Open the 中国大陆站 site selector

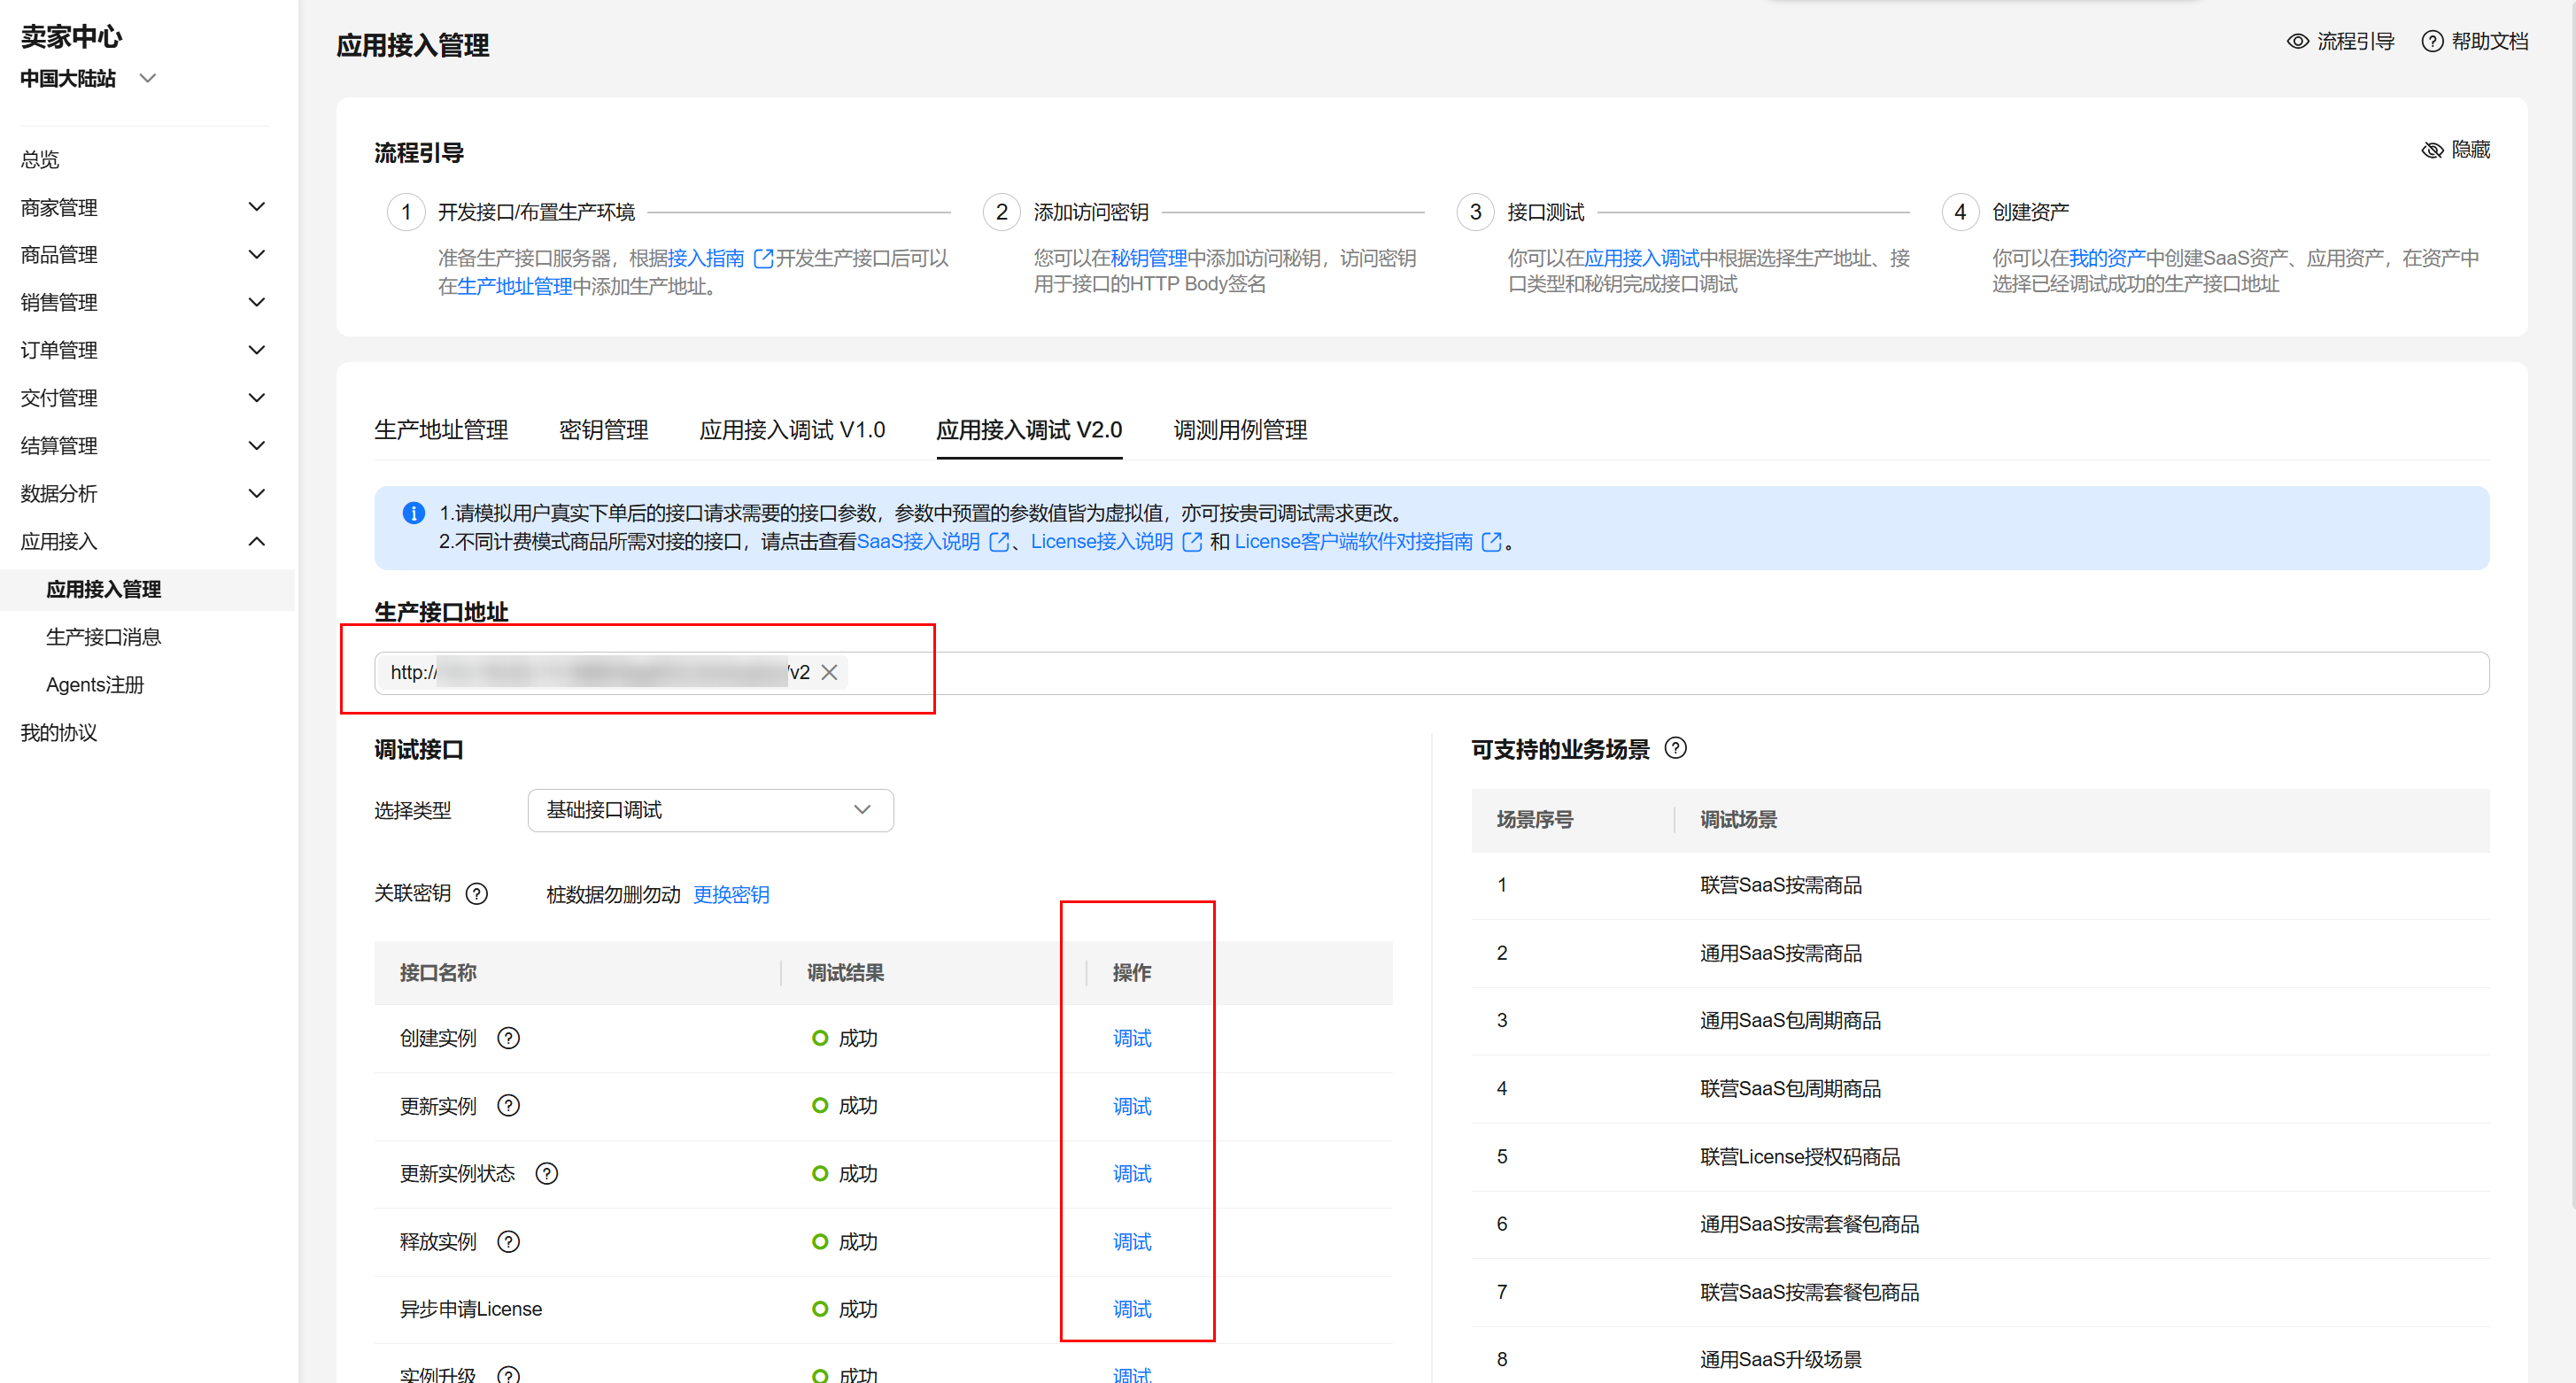(88, 78)
